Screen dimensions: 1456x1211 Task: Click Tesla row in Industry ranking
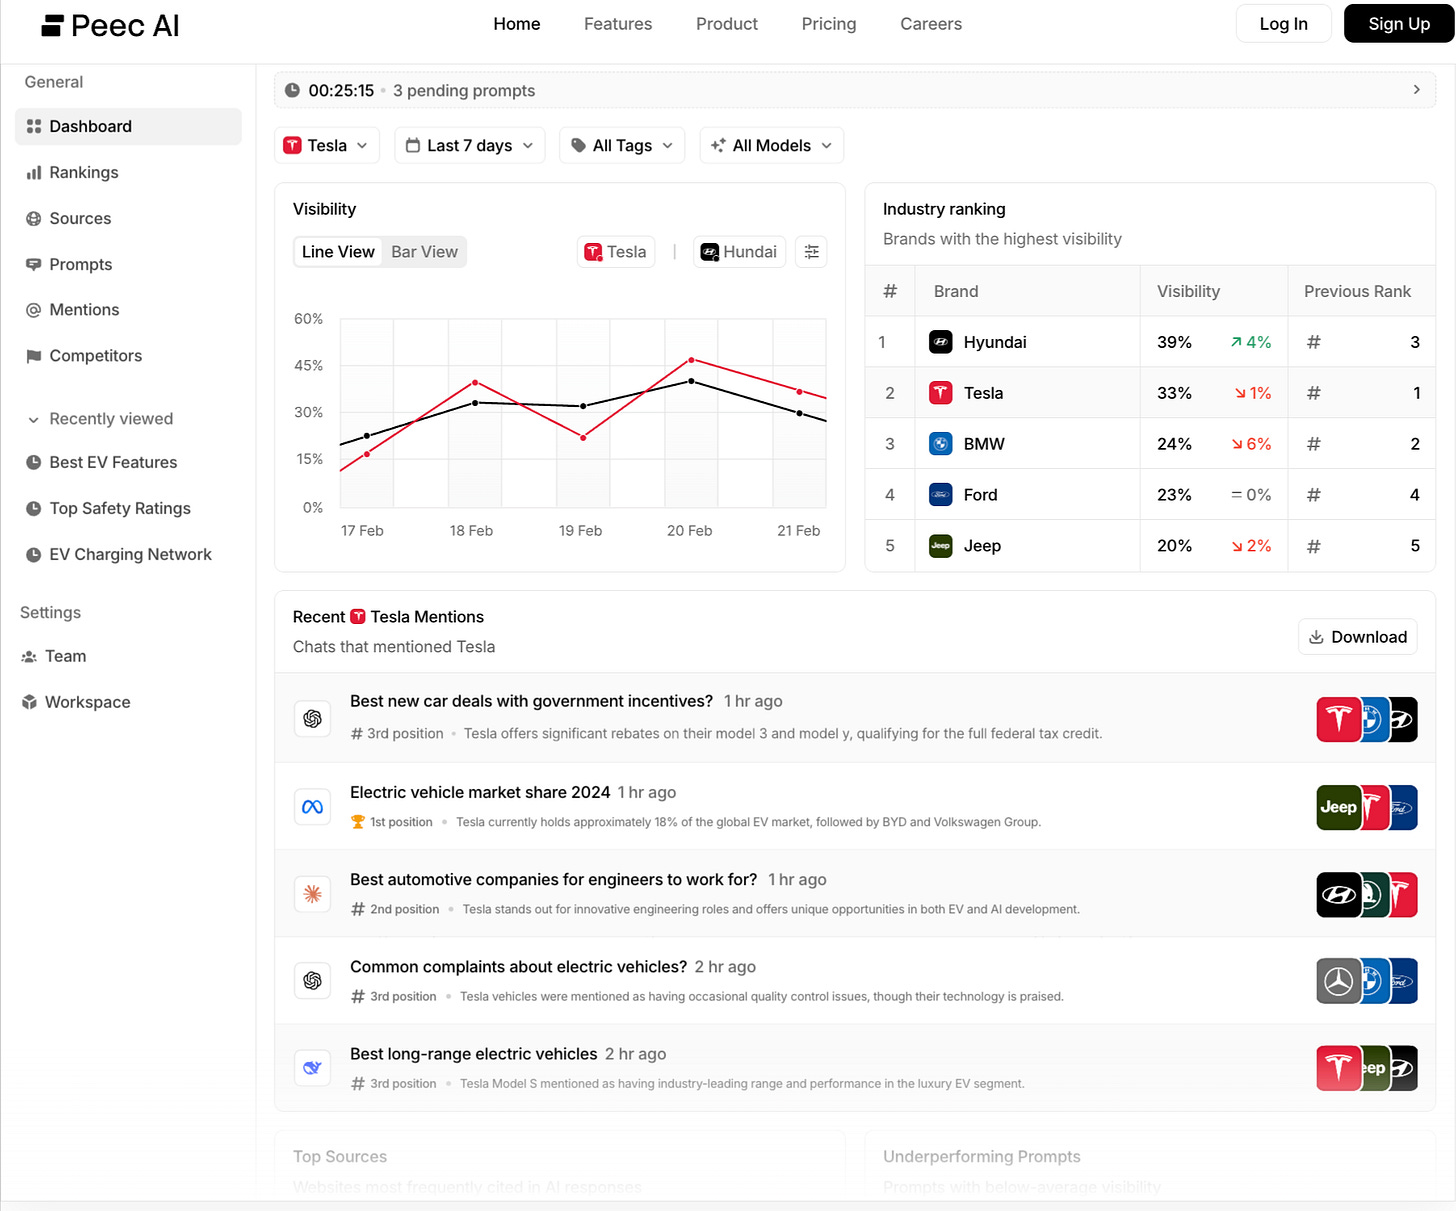[x=1150, y=393]
